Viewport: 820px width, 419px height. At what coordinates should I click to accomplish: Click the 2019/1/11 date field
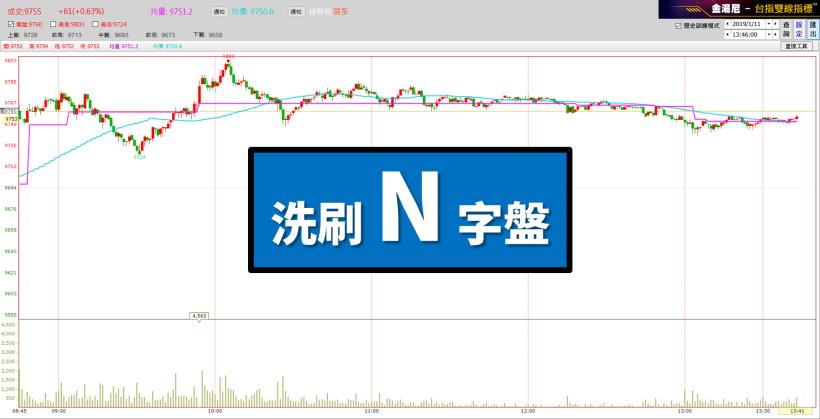(748, 24)
